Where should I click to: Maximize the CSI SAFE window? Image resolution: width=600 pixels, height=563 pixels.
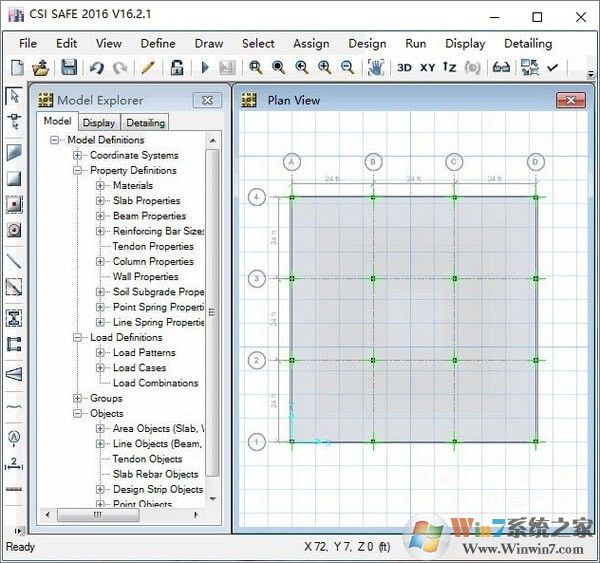[x=537, y=17]
